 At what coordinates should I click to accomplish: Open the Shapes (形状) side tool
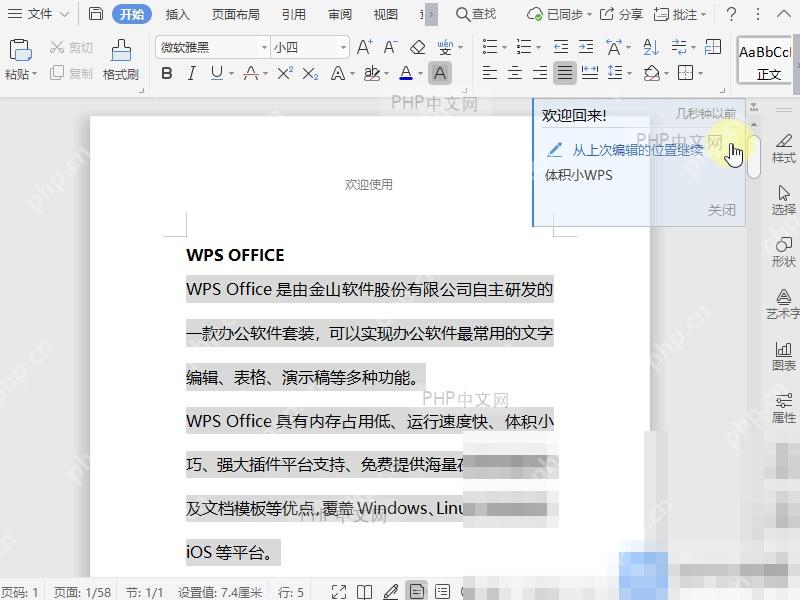(783, 252)
